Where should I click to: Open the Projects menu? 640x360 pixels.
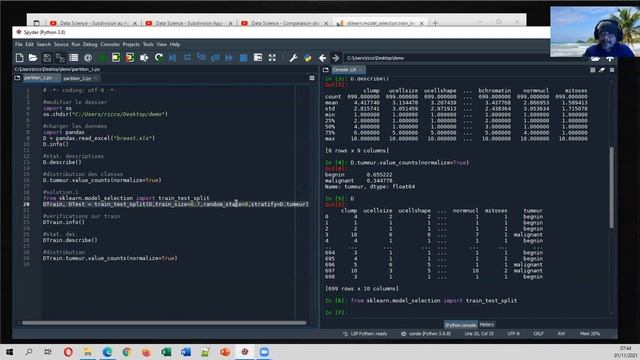[131, 44]
